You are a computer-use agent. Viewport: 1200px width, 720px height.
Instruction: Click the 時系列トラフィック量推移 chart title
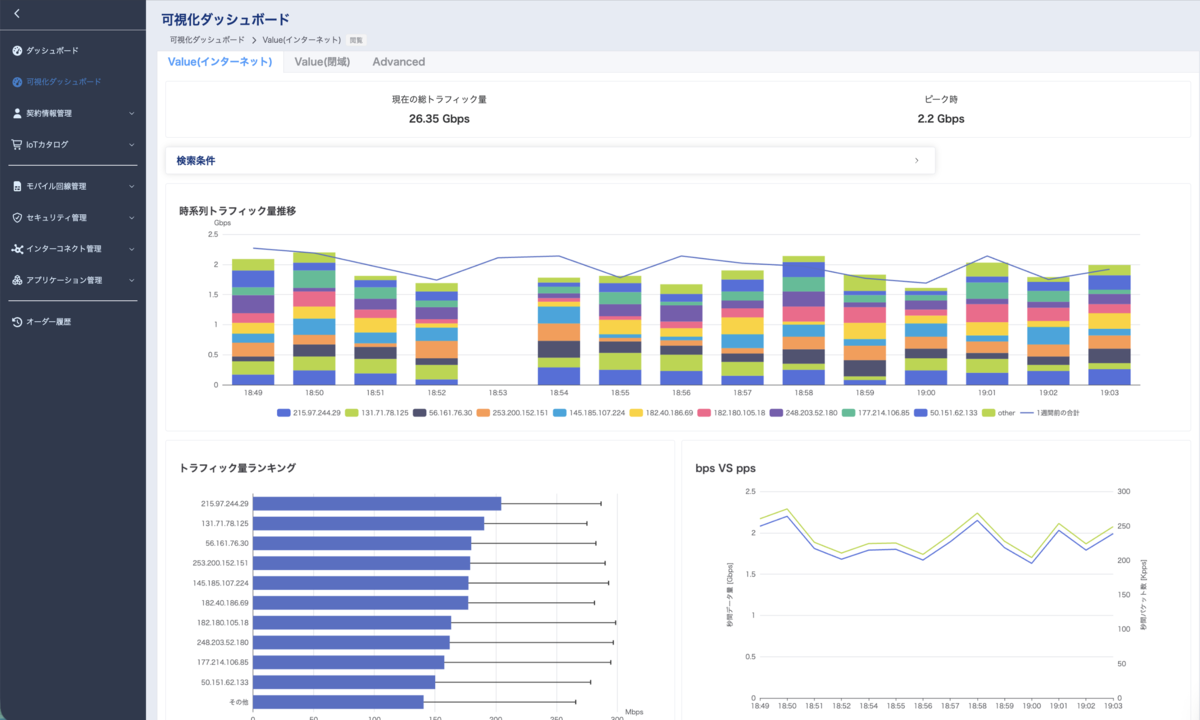237,211
